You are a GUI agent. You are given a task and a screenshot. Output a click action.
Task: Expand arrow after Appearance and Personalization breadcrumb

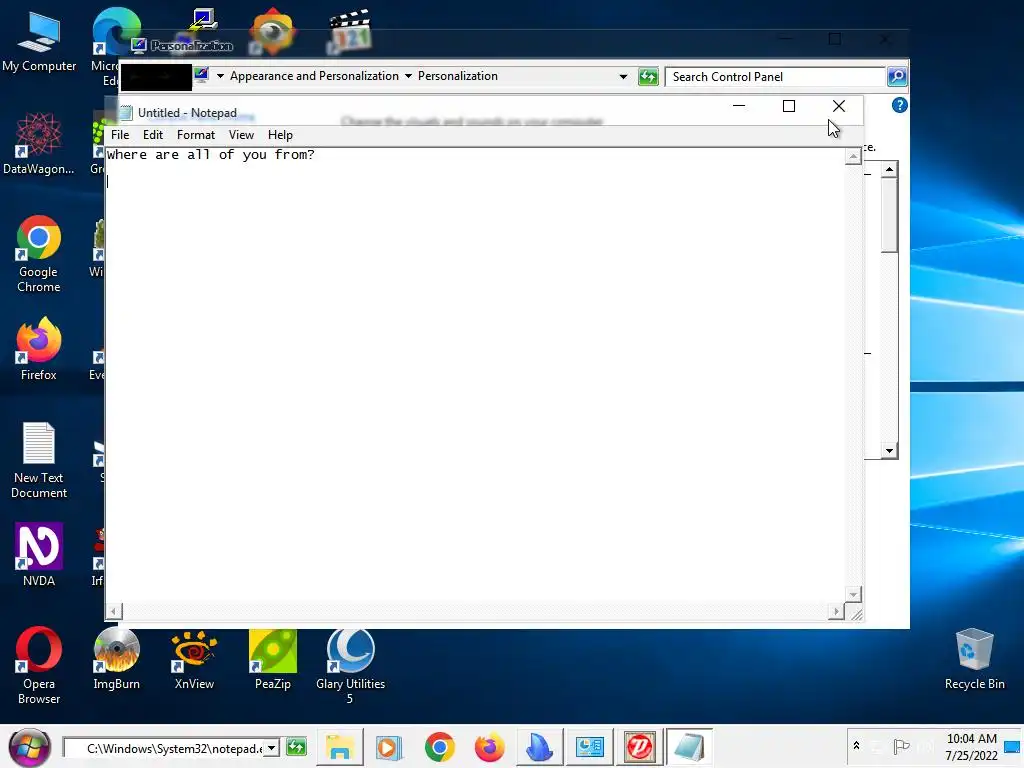408,76
